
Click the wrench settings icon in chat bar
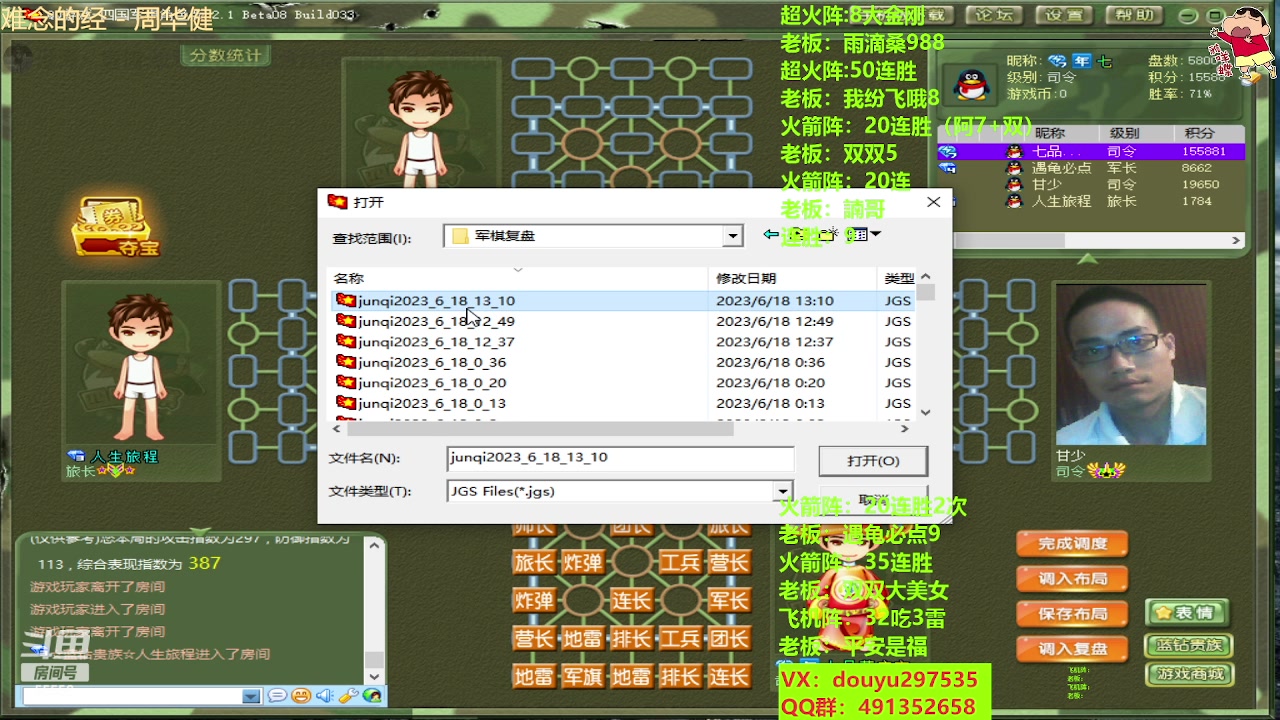(x=348, y=695)
